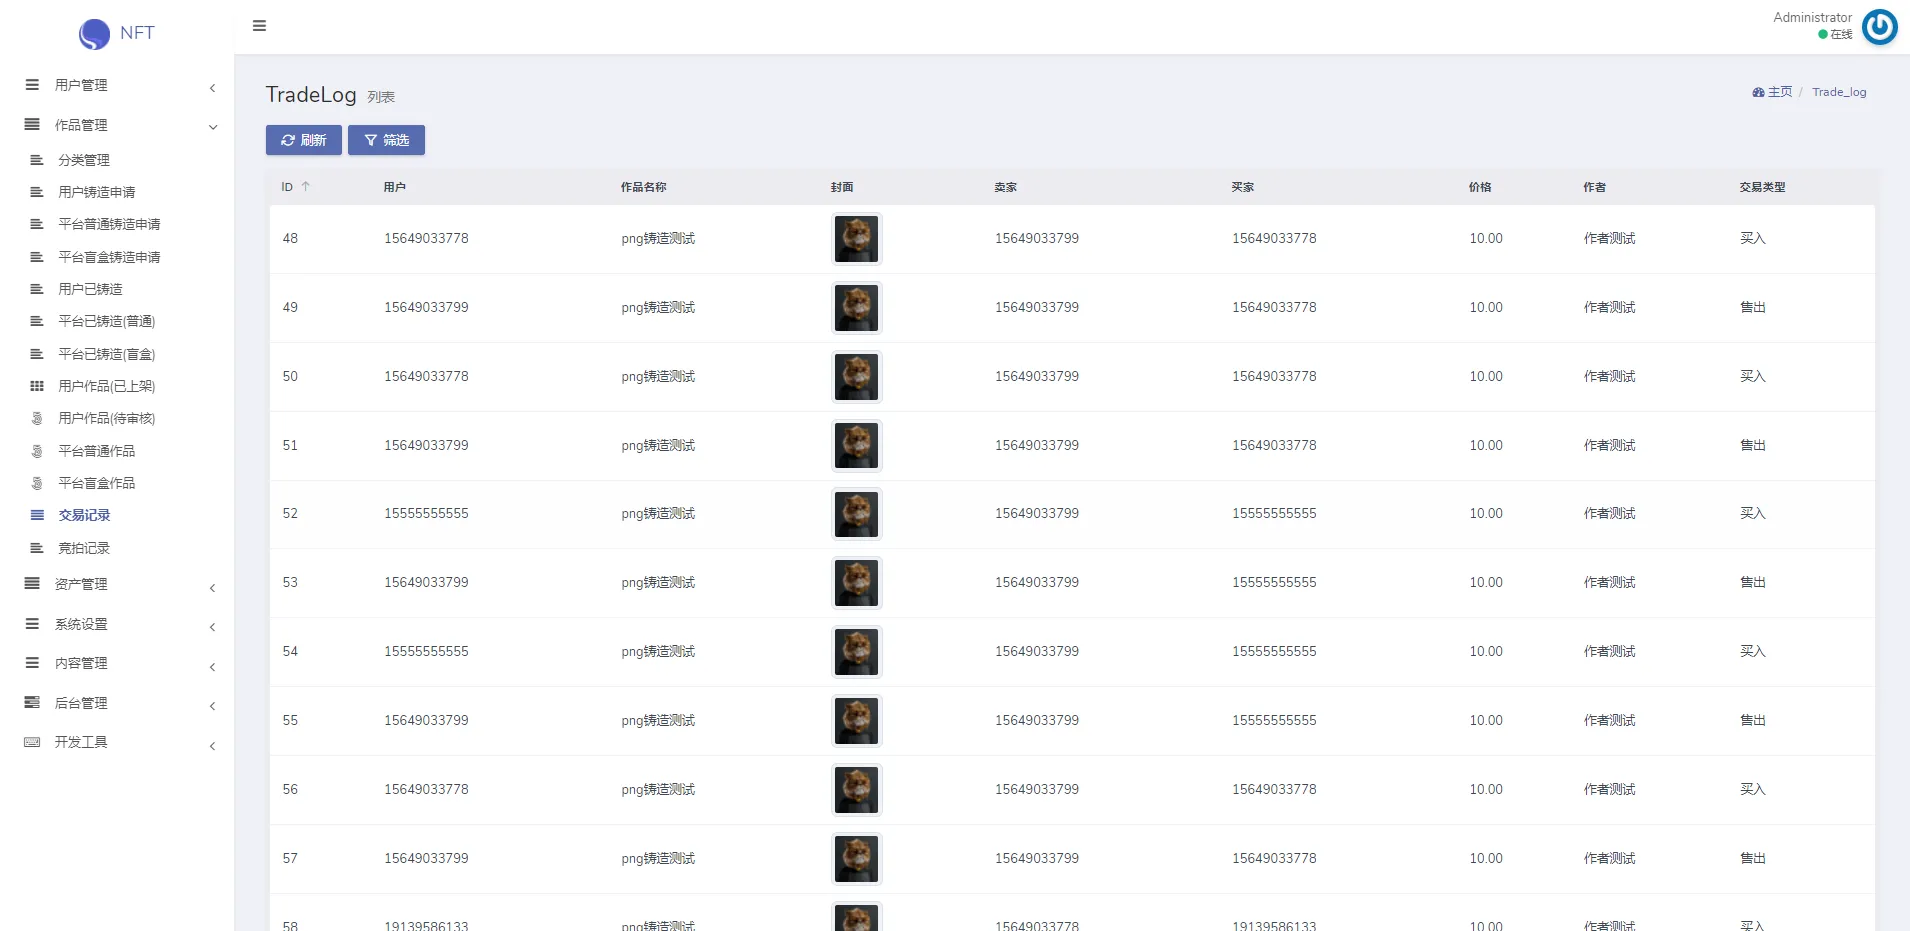
Task: Open the 竞拍记录 menu item
Action: point(84,548)
